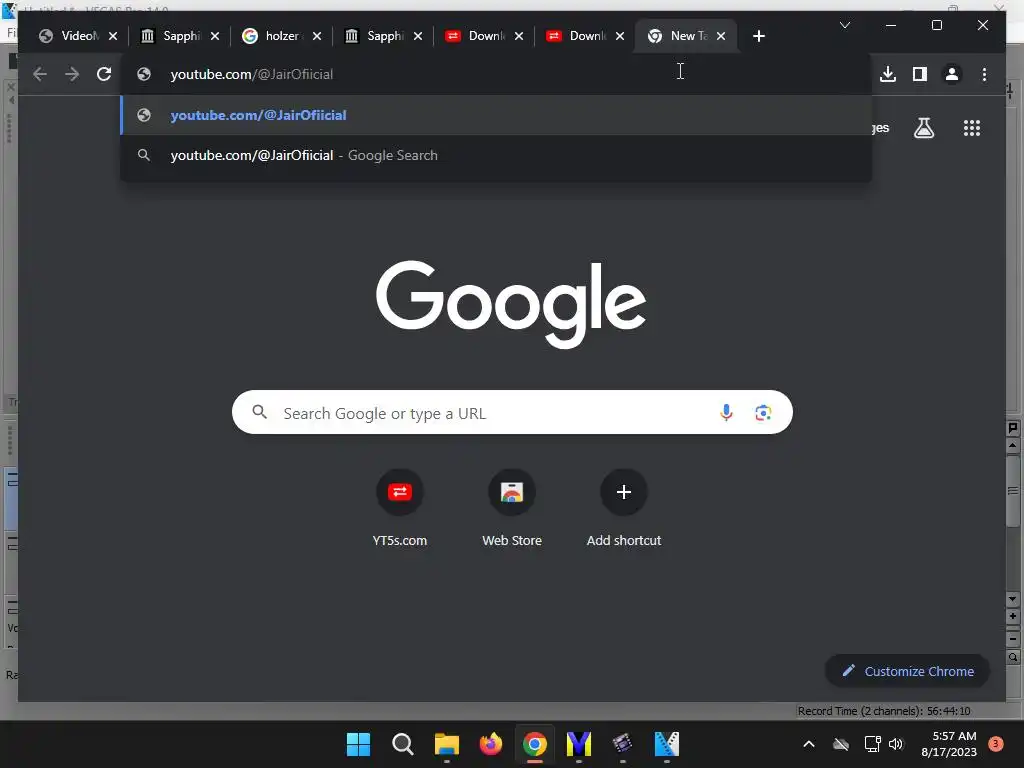
Task: Open the Web Store shortcut
Action: (512, 508)
